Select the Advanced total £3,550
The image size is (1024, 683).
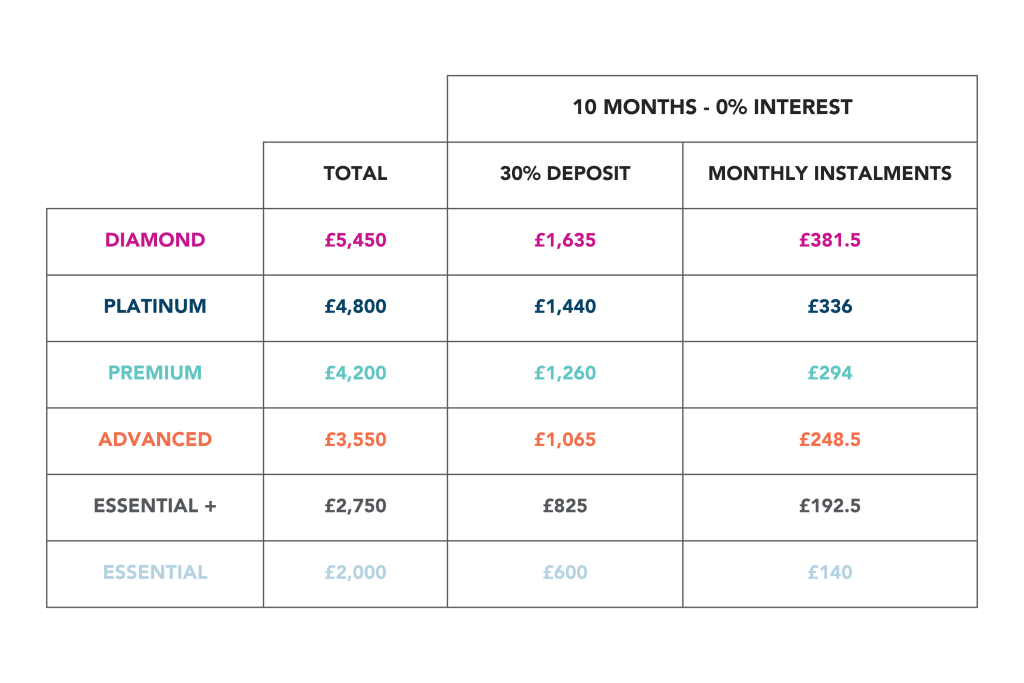click(x=355, y=439)
